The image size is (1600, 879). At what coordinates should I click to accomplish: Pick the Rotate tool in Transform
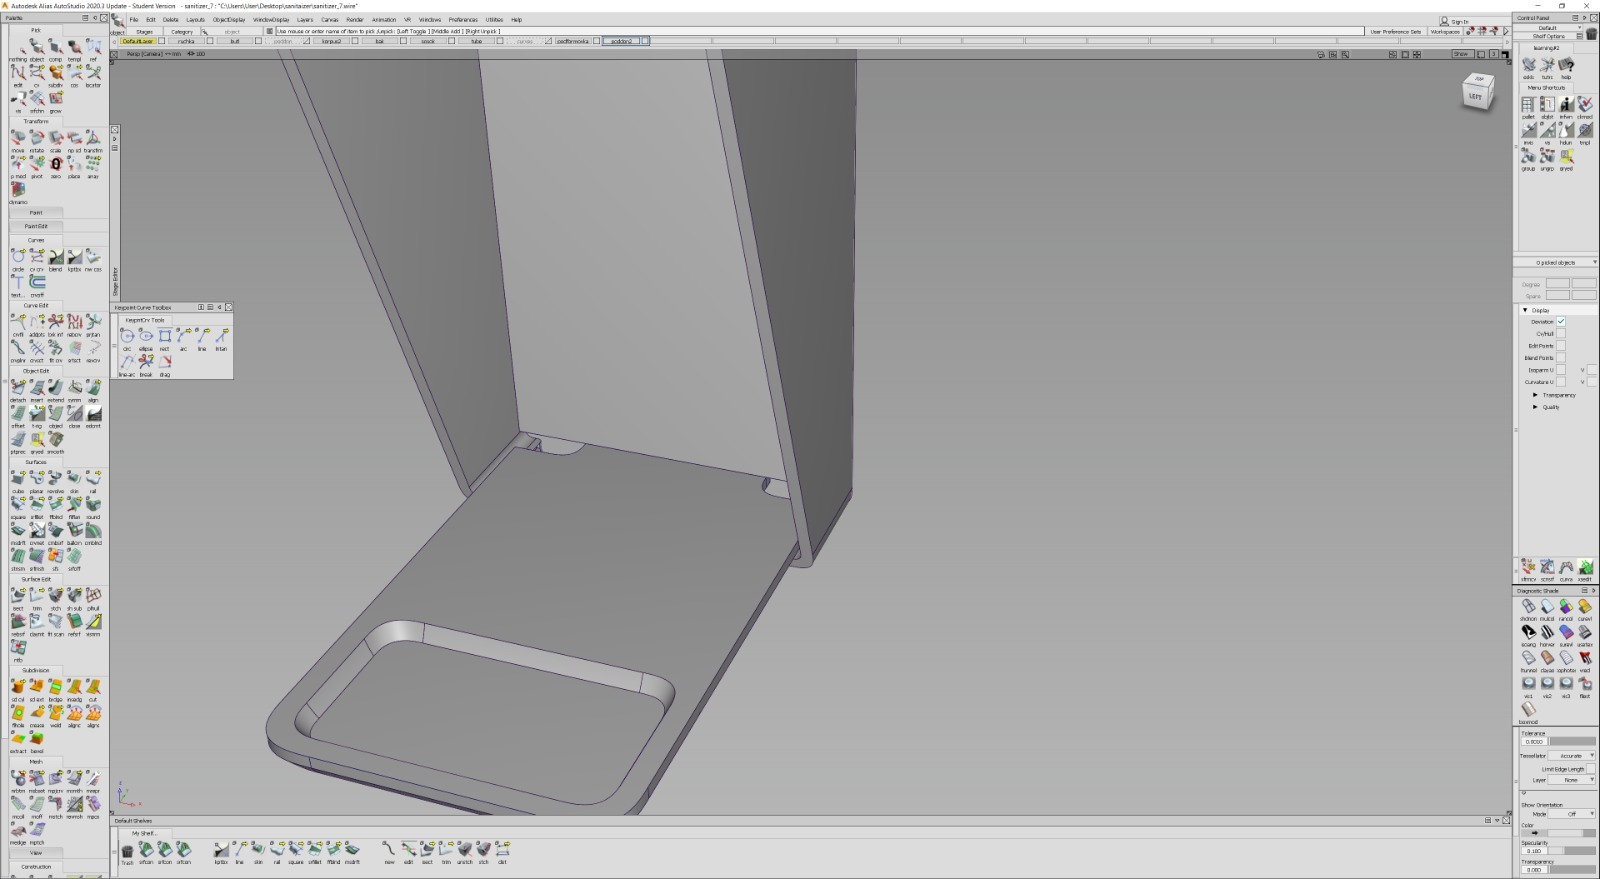coord(37,139)
